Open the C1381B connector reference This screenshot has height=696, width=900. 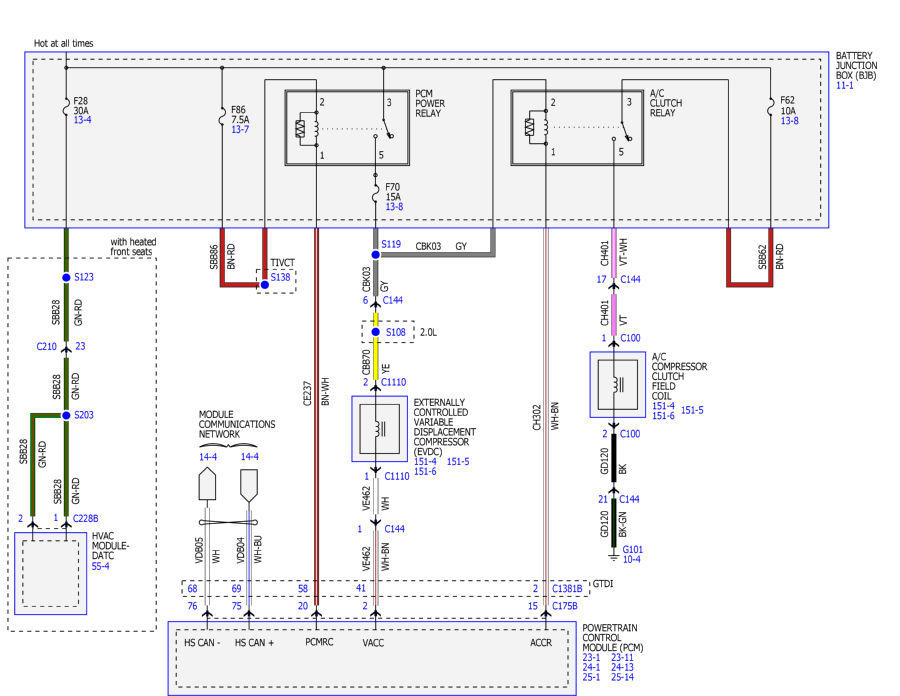[567, 589]
